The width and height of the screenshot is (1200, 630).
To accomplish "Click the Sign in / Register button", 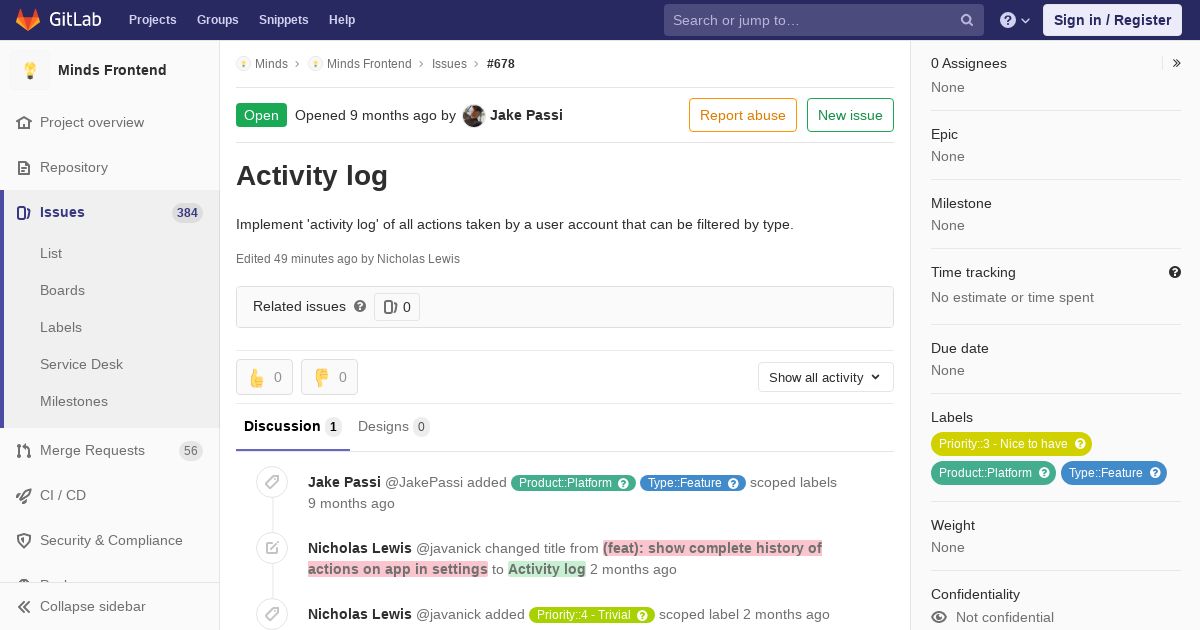I will click(1112, 20).
